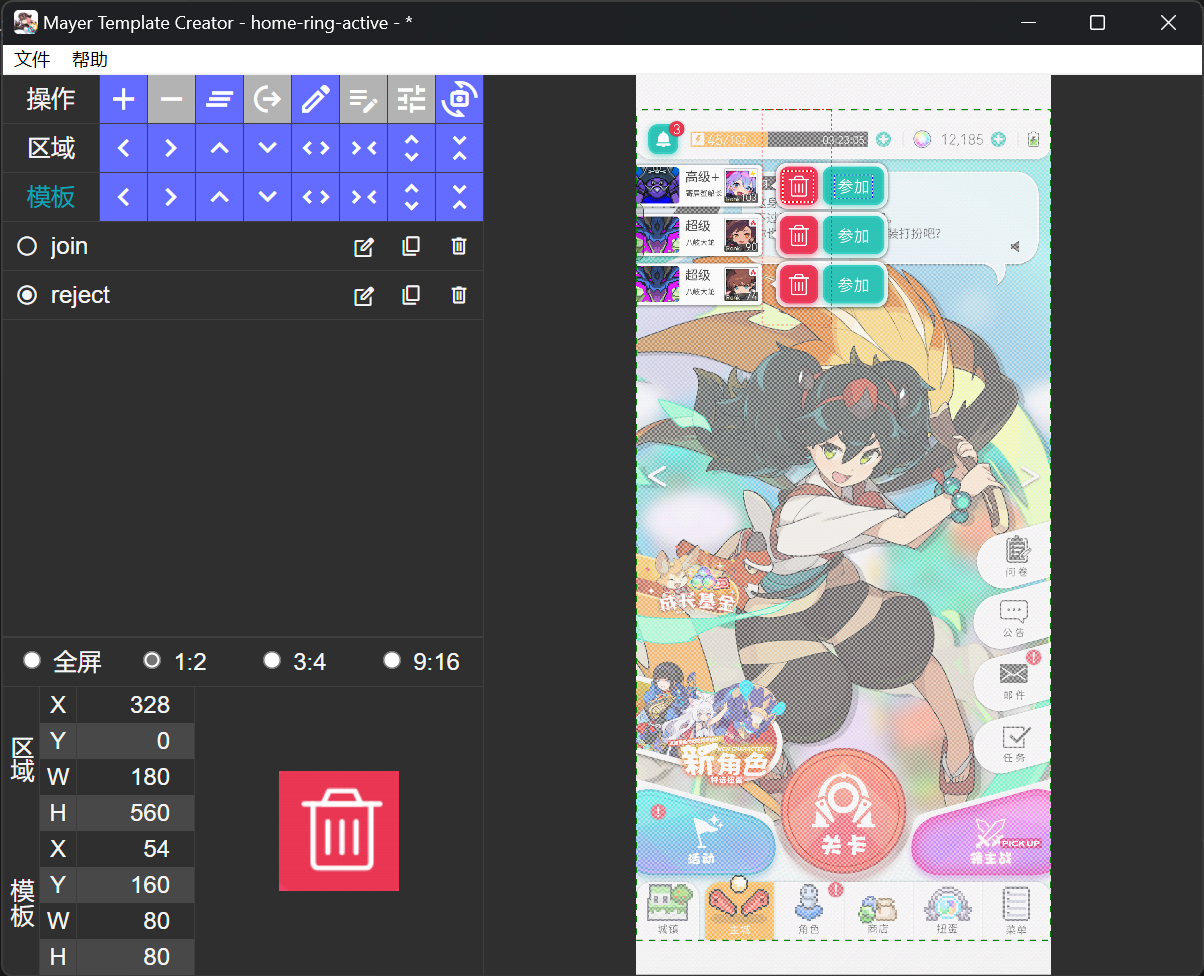Select the reject template radio button

28,295
